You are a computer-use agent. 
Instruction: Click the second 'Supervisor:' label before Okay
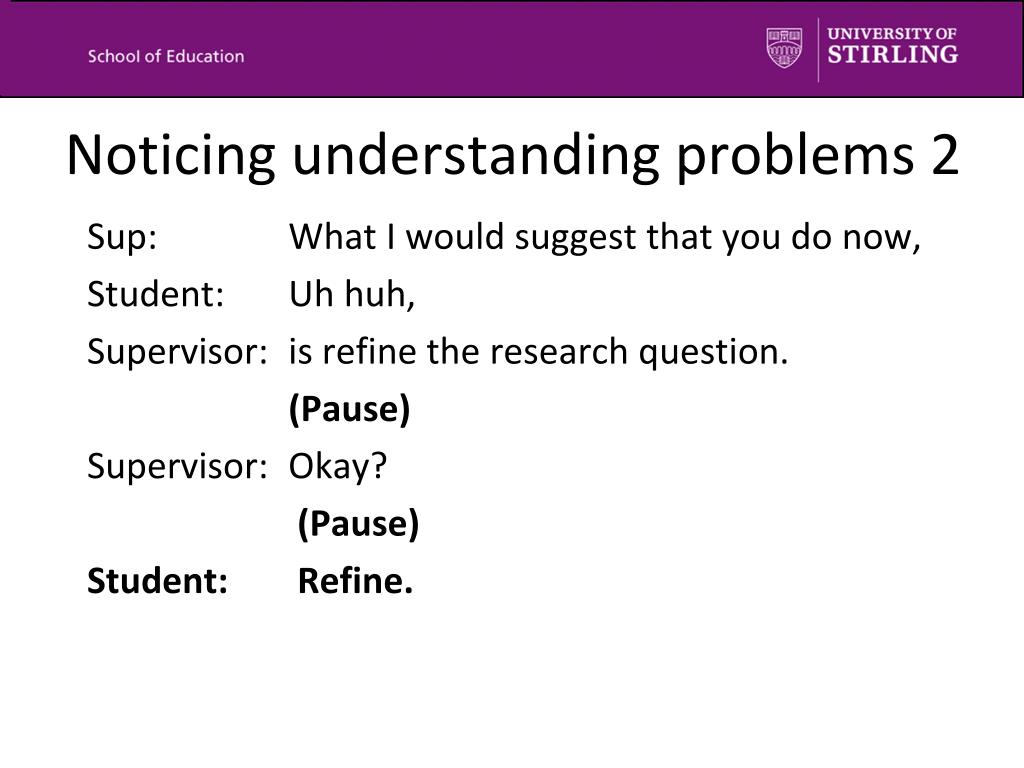[x=177, y=466]
